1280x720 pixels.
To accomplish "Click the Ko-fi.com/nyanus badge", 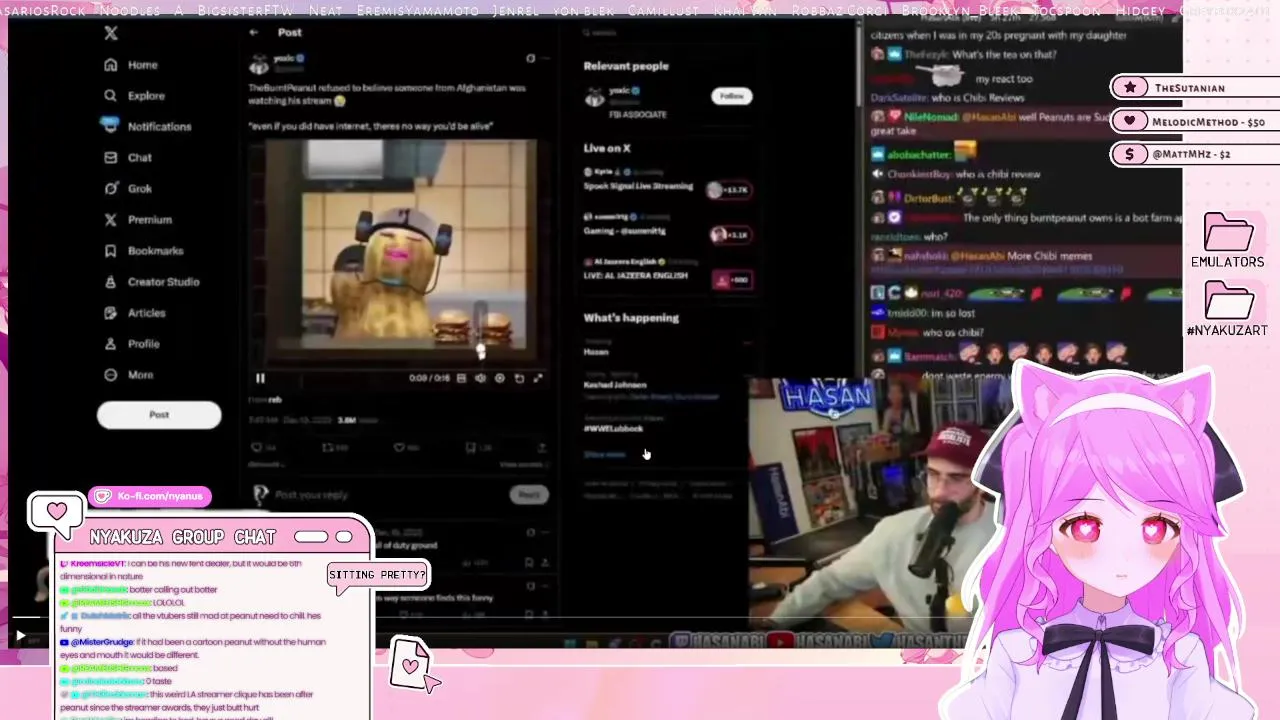I will tap(150, 496).
